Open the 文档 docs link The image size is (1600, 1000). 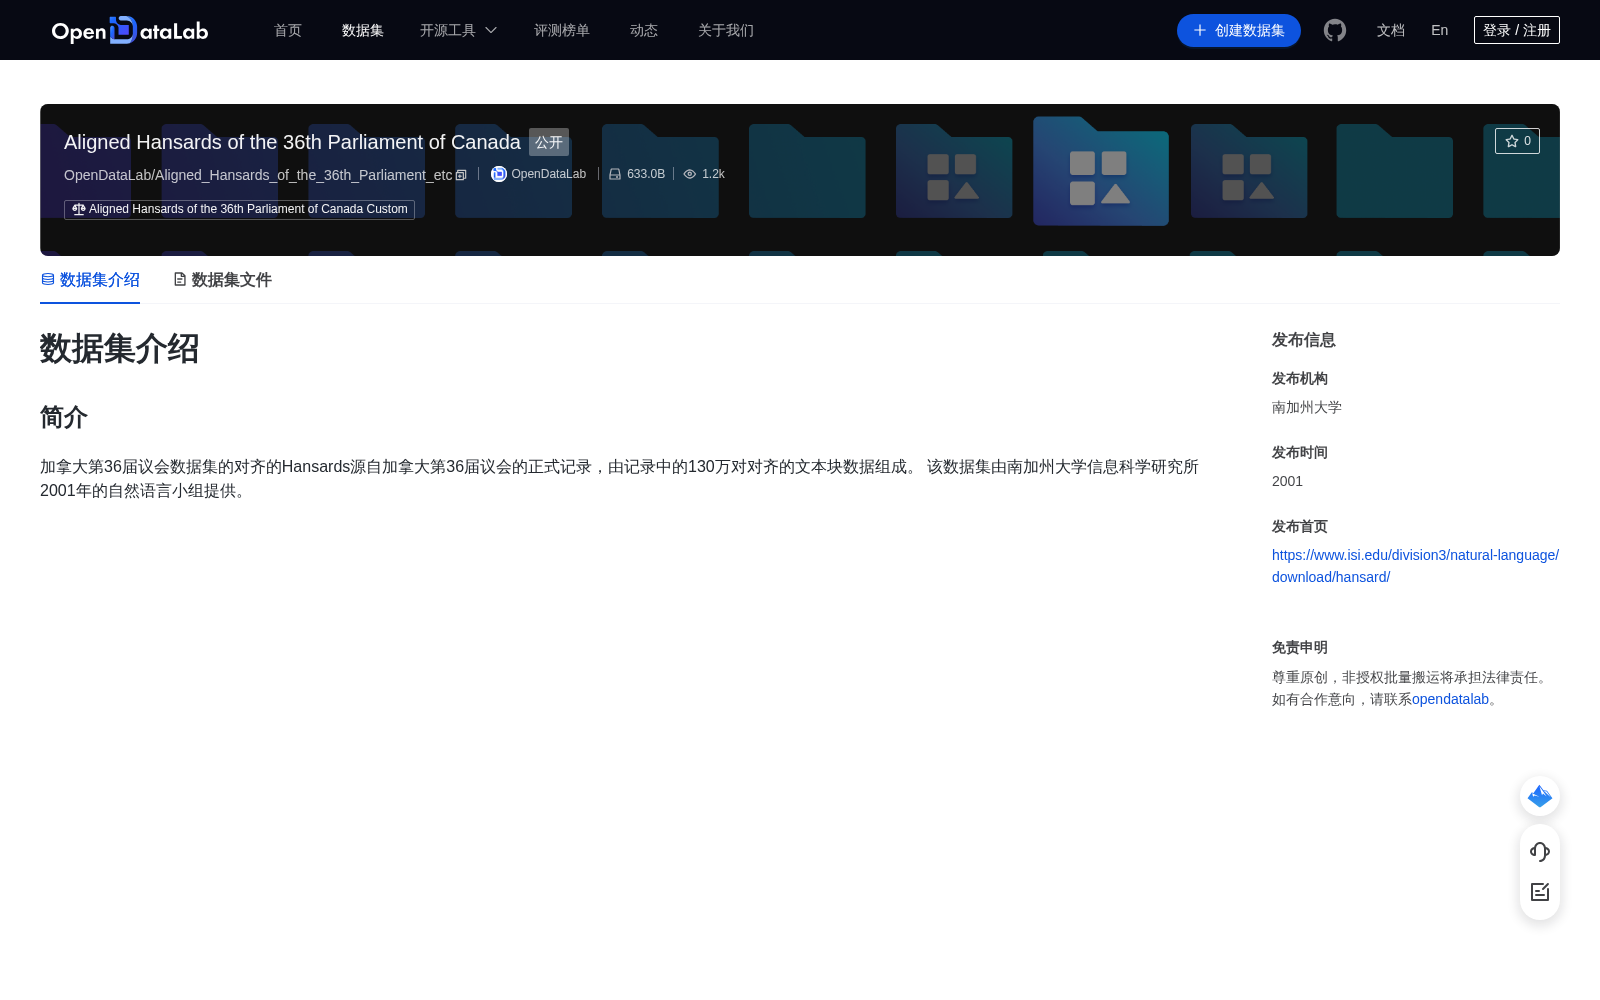coord(1391,30)
